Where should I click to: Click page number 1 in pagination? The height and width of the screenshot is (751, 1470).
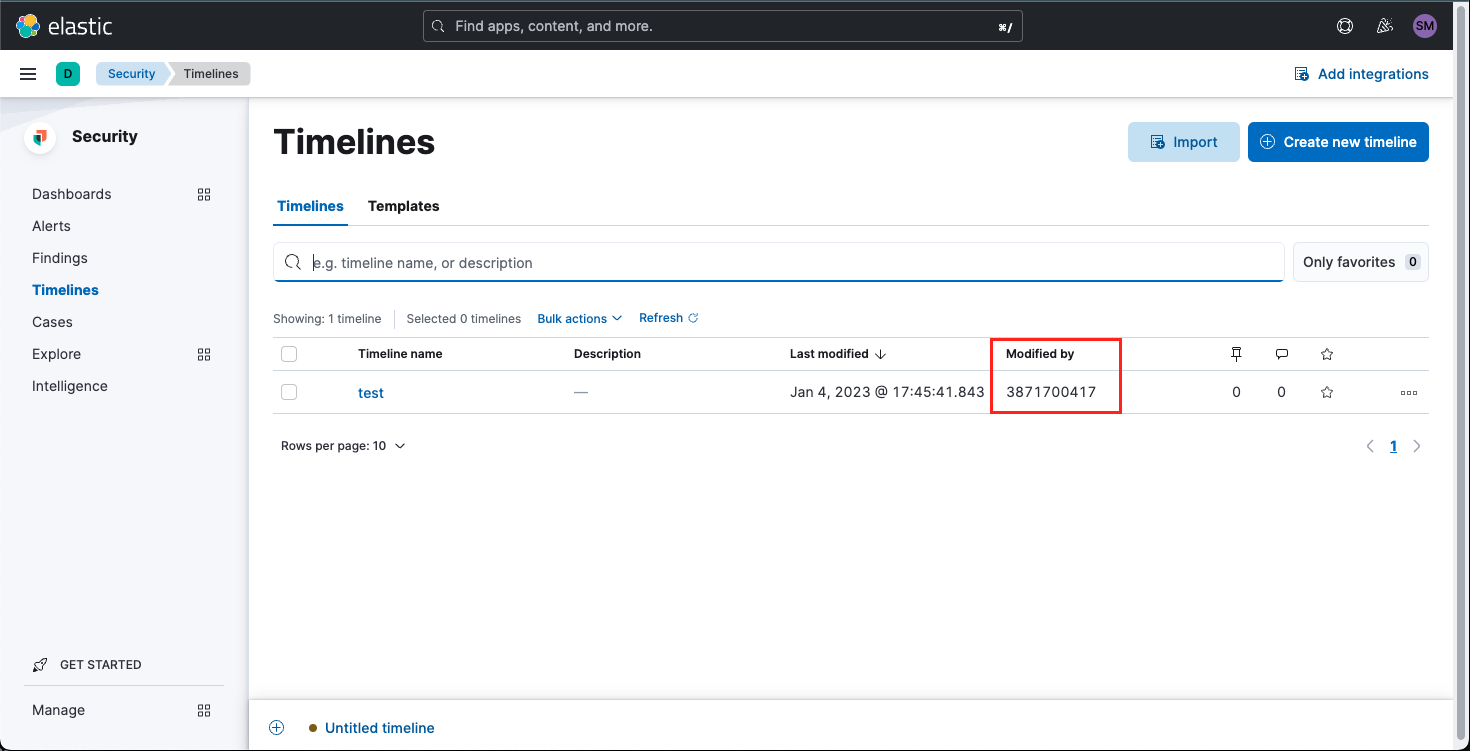1393,447
